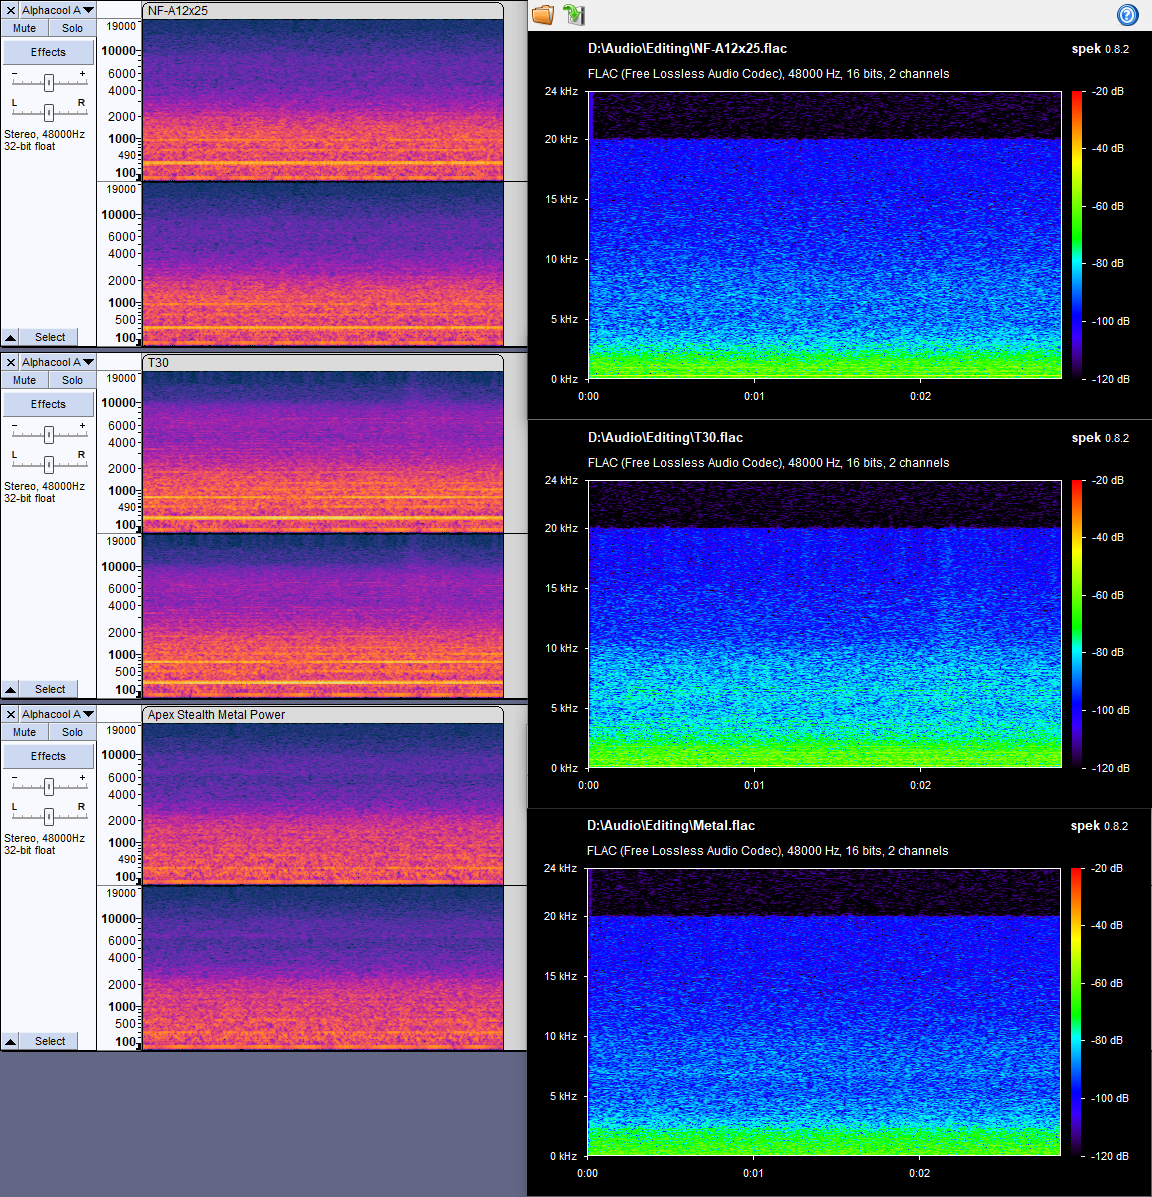Open the T30 track dropdown menu
1152x1197 pixels.
57,362
